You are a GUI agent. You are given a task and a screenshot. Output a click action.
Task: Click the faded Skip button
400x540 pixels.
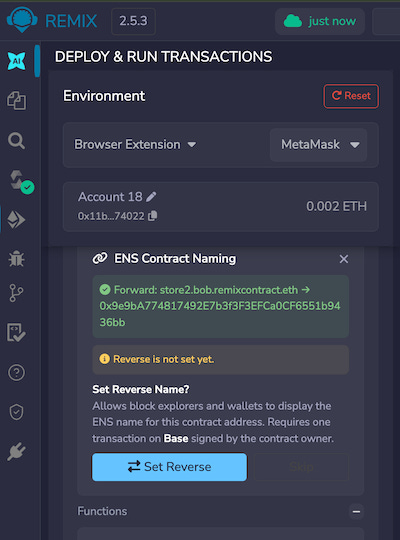point(301,467)
